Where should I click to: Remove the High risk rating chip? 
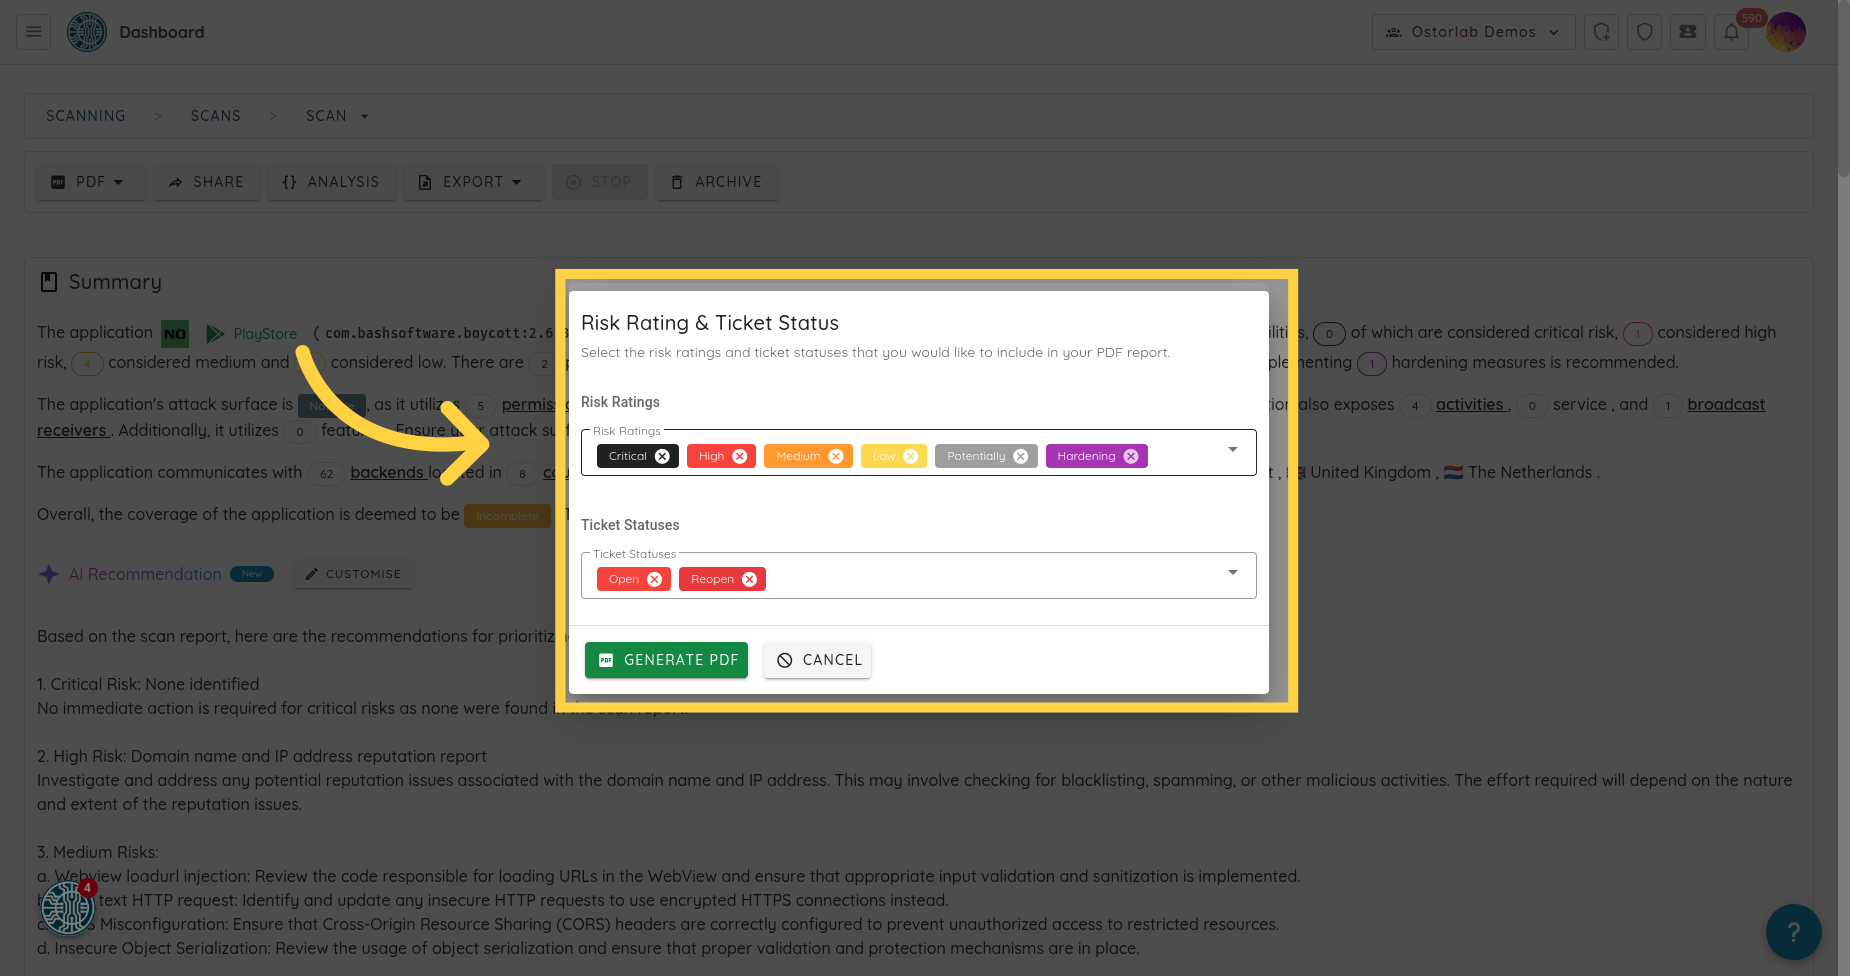[x=740, y=456]
